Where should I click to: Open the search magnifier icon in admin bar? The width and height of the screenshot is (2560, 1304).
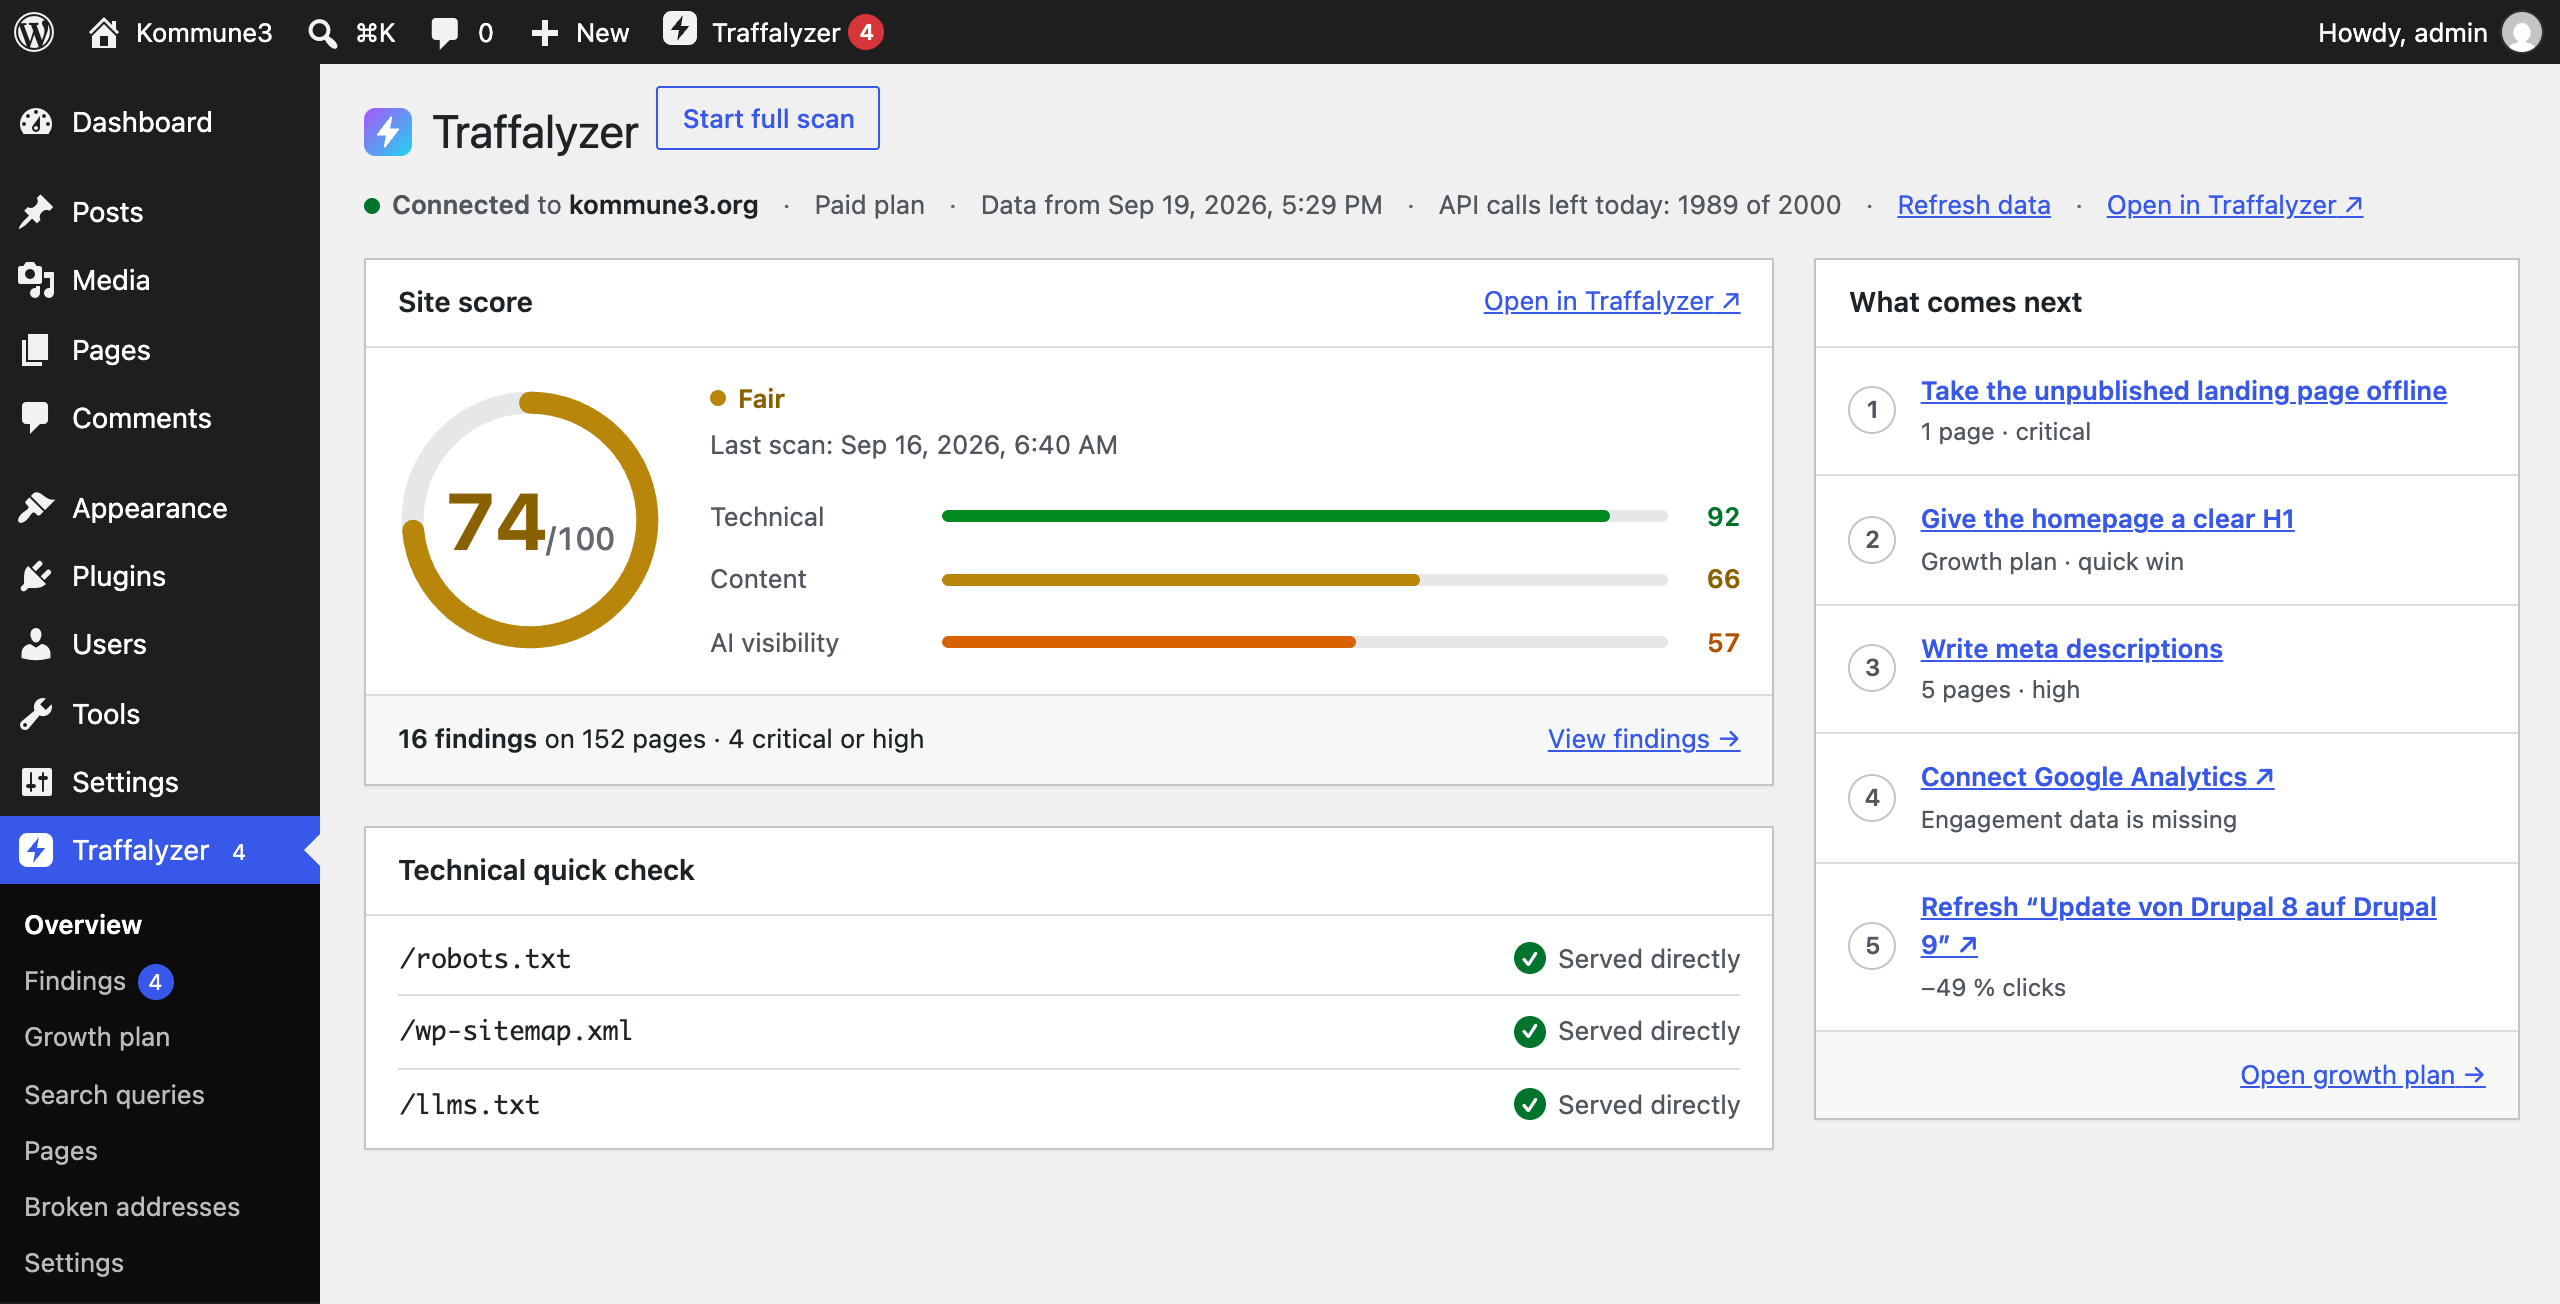pos(322,33)
